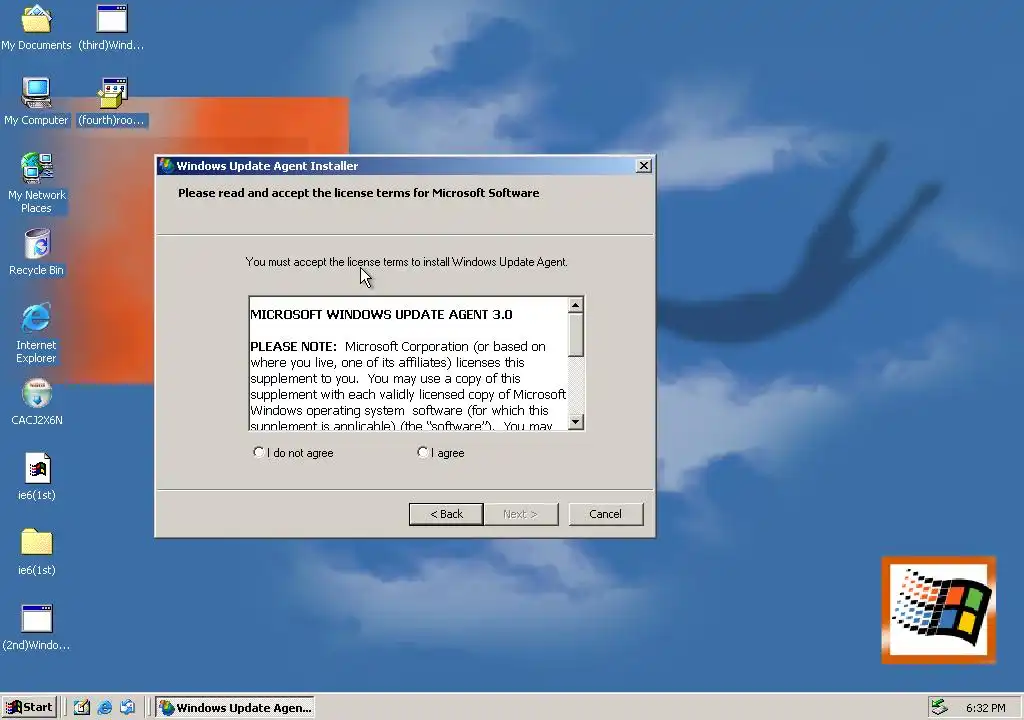Select the Internet Explorer desktop icon

(36, 333)
